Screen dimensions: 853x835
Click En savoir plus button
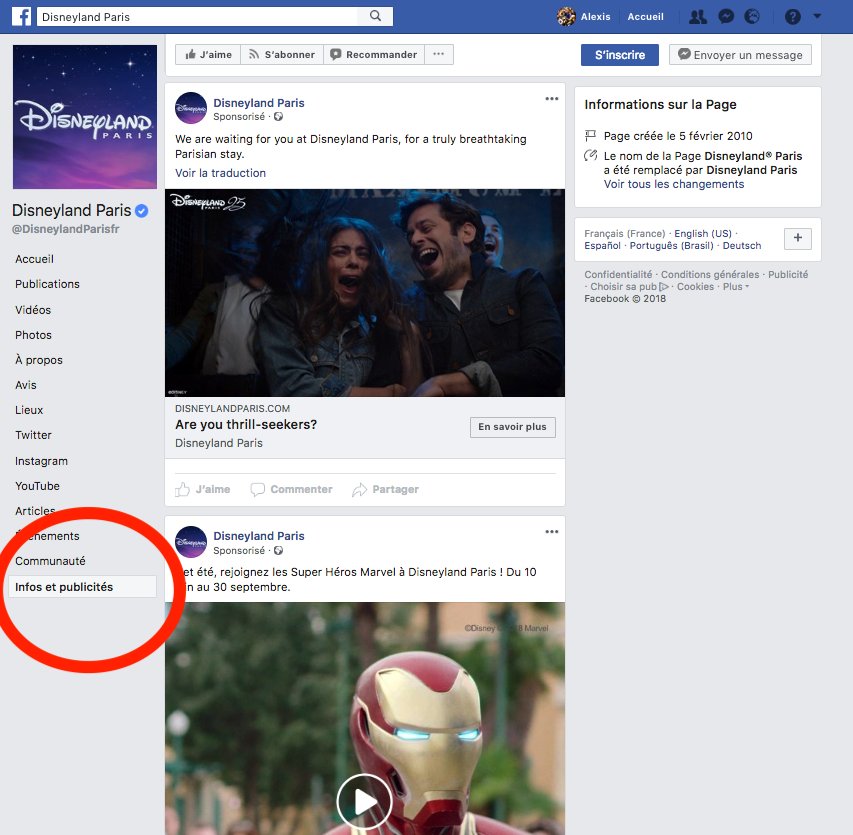pyautogui.click(x=512, y=427)
